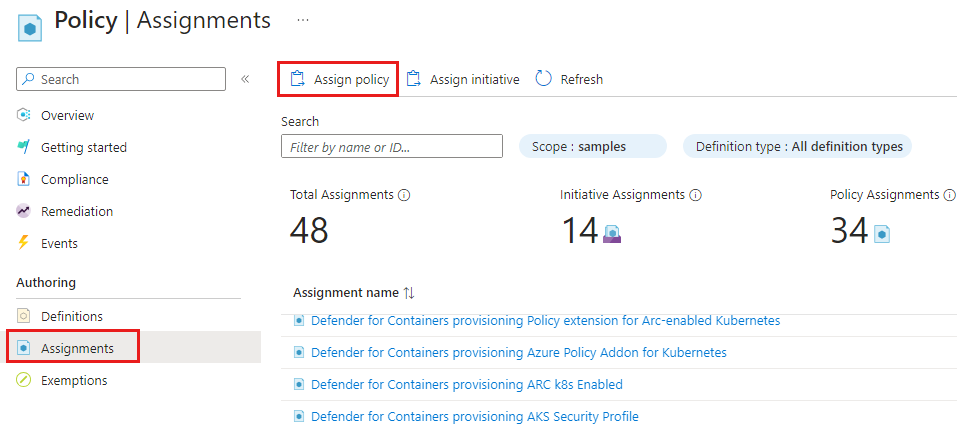Viewport: 957px width, 429px height.
Task: Click the Total Assignments info icon
Action: (x=404, y=195)
